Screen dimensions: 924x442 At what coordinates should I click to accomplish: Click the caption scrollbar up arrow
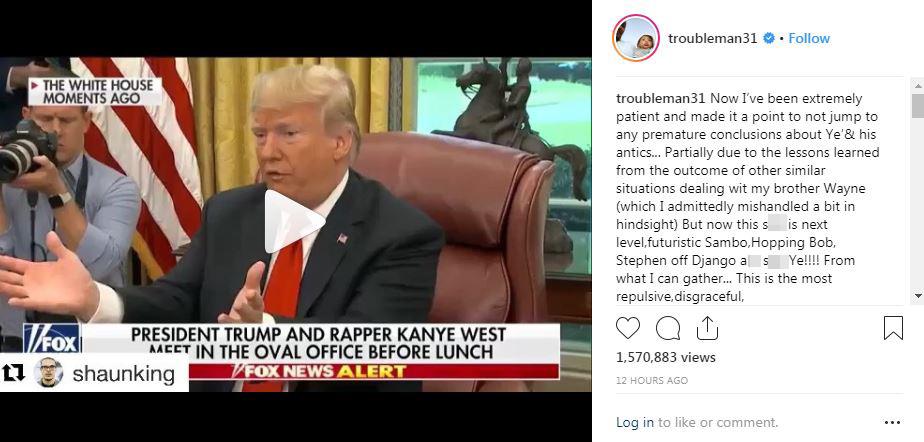[x=918, y=85]
